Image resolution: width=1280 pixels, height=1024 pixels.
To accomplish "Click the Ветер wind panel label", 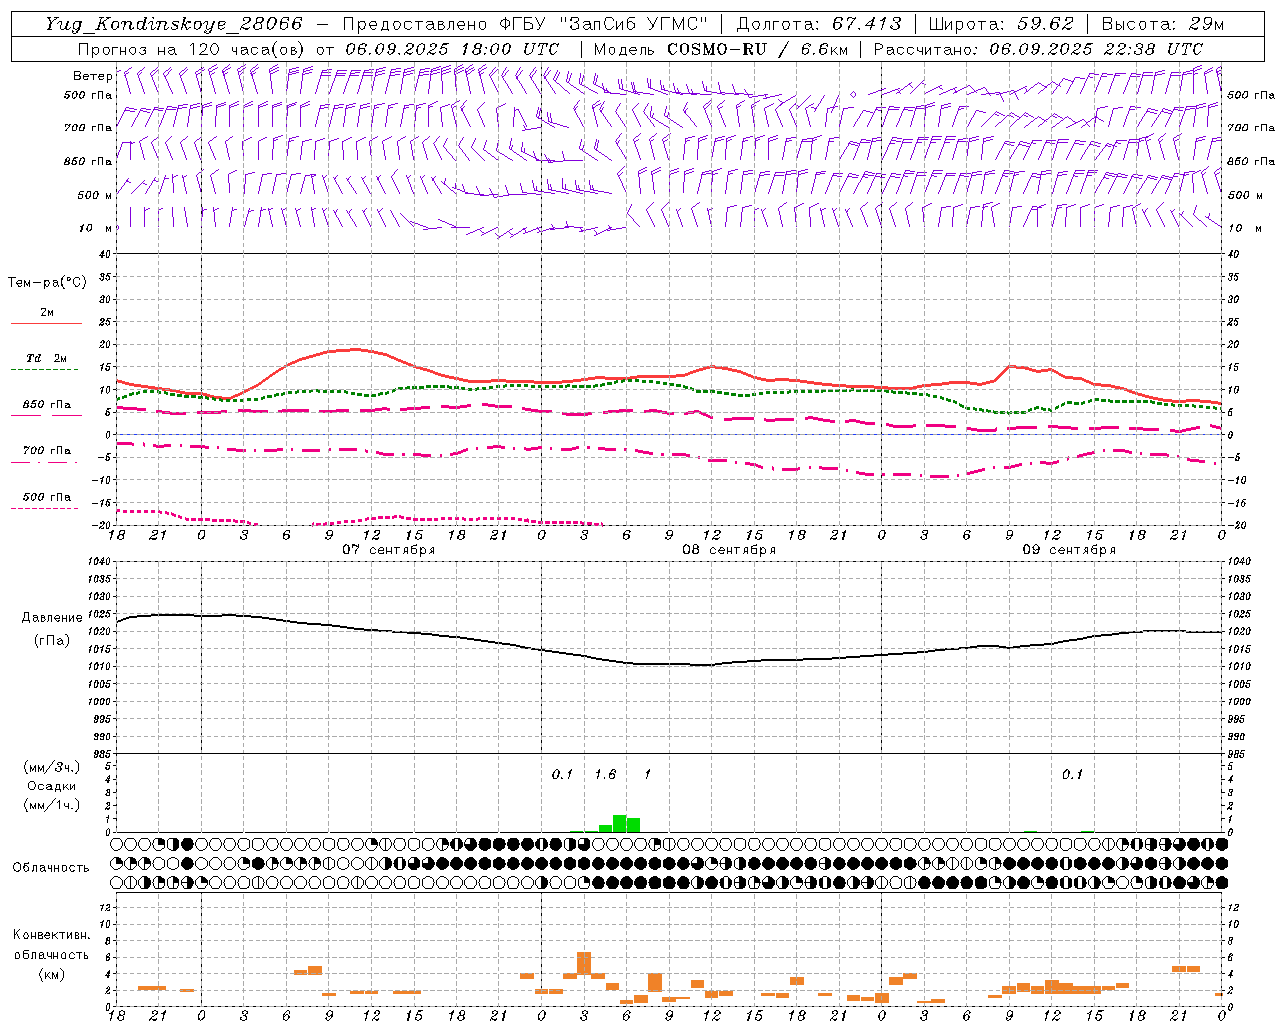I will click(93, 76).
